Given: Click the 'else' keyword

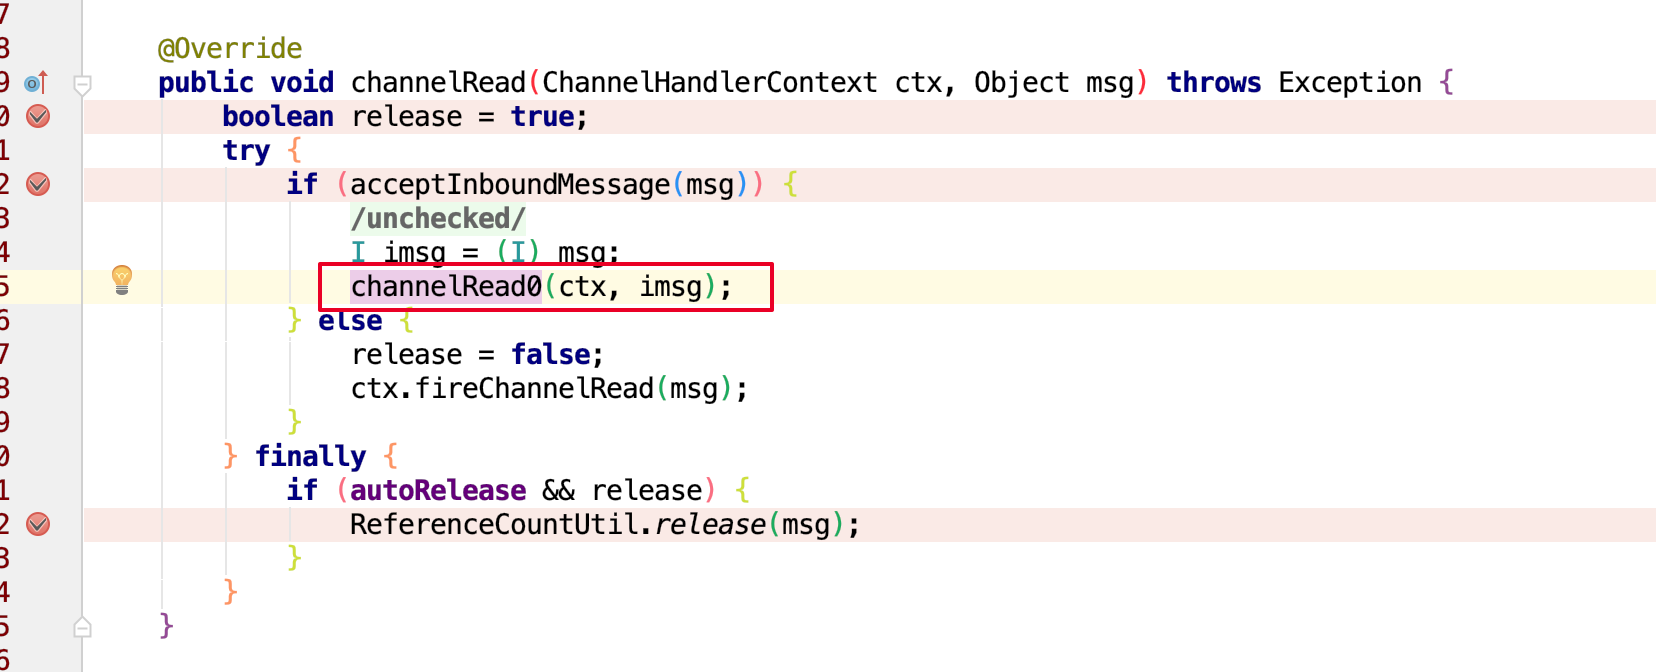Looking at the screenshot, I should (x=350, y=320).
